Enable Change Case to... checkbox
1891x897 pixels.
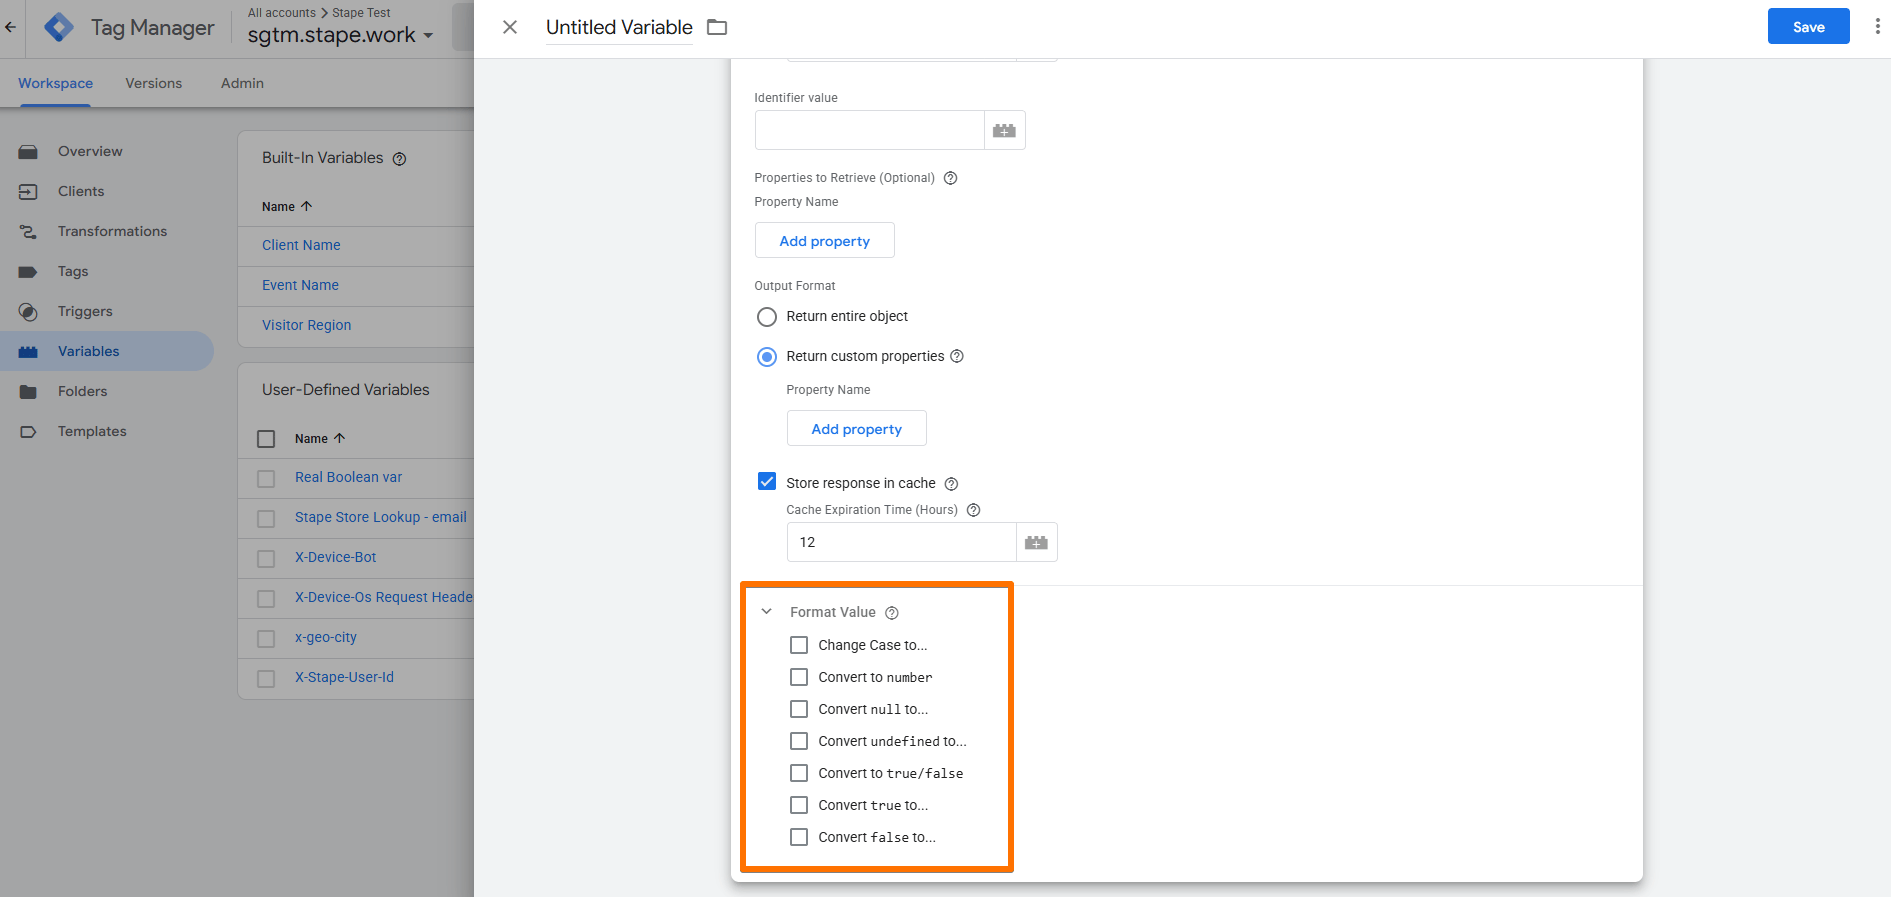[x=799, y=645]
